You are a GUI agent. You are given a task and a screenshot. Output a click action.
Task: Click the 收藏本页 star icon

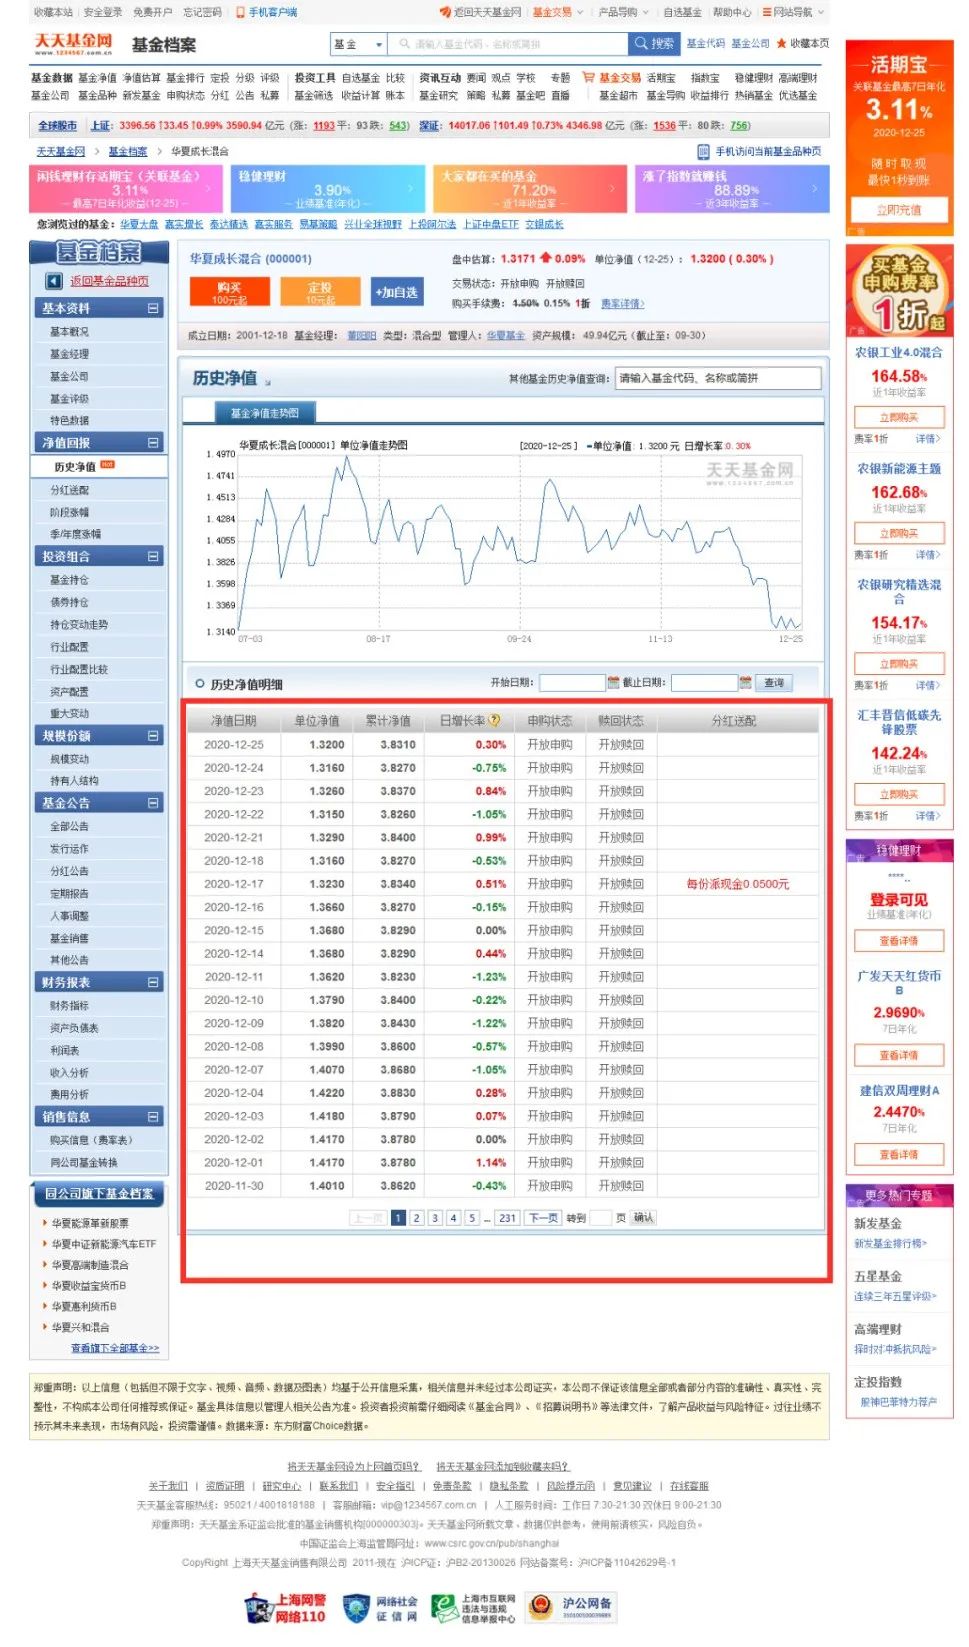[781, 44]
